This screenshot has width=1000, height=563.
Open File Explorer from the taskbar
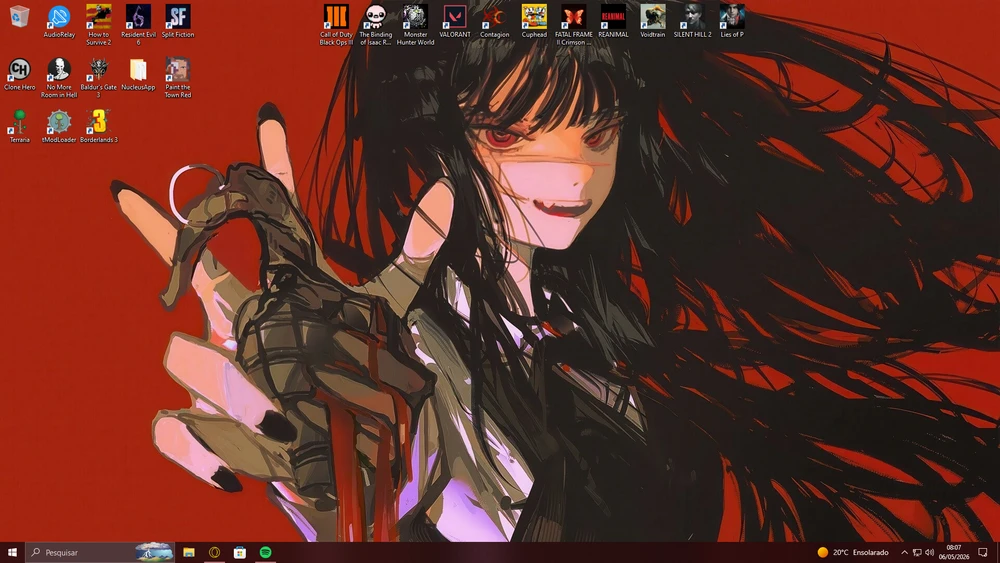click(189, 552)
